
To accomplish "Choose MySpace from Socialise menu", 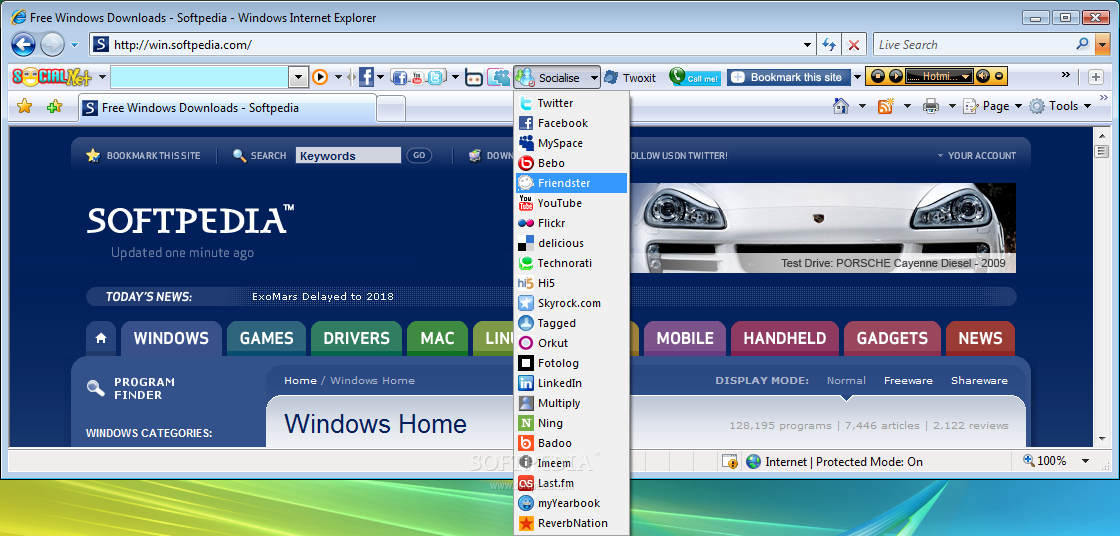I will click(571, 143).
